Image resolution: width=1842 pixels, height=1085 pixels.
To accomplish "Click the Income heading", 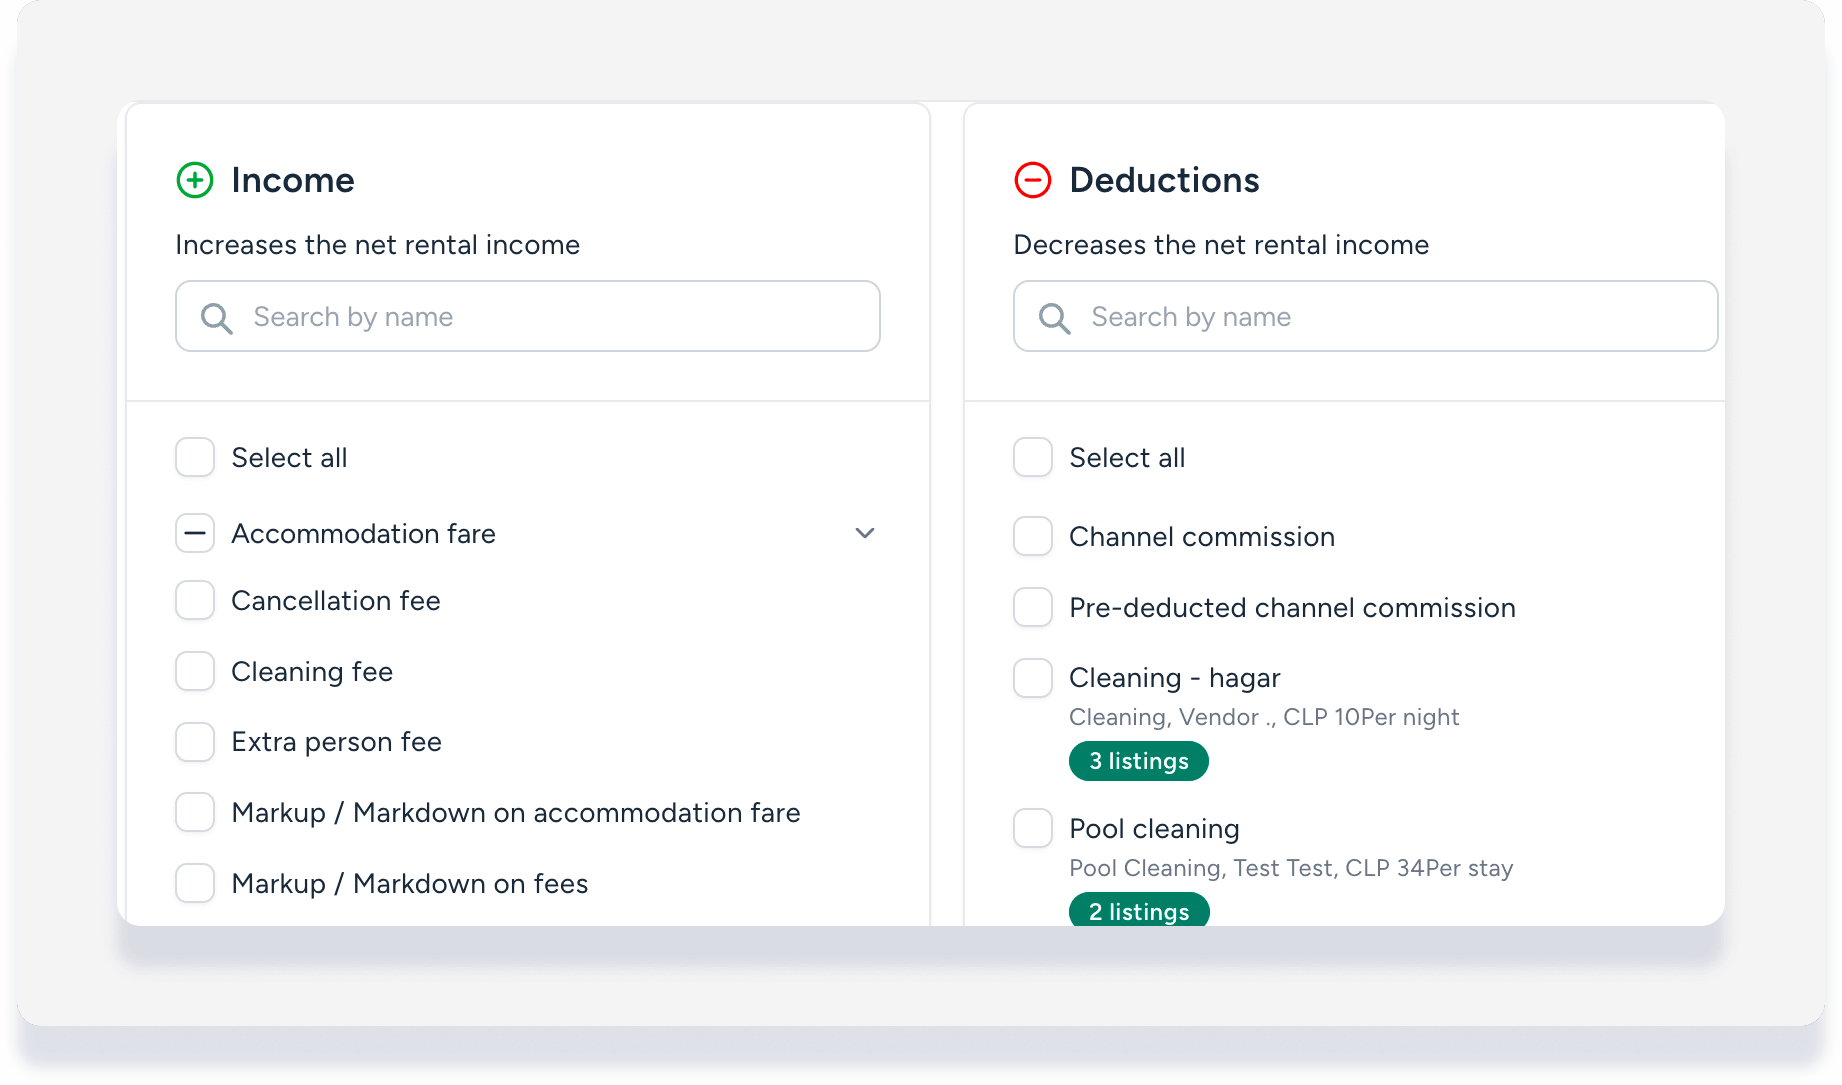I will tap(293, 181).
